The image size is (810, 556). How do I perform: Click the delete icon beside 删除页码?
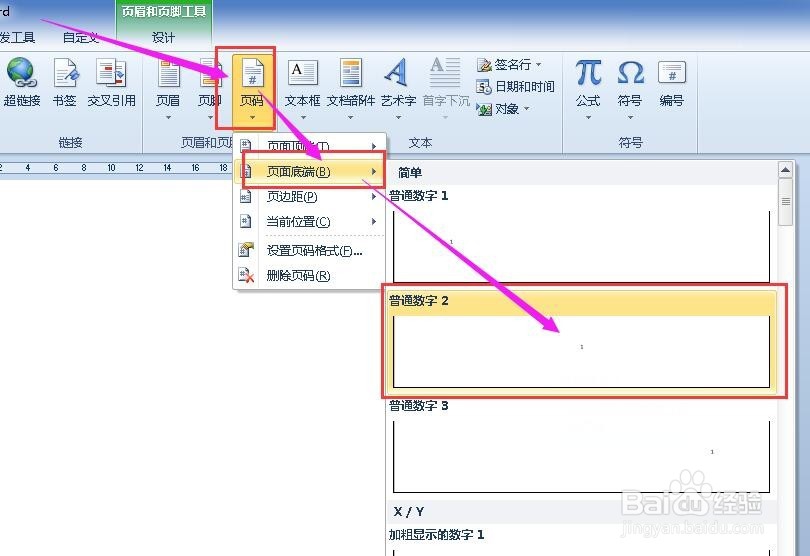(x=246, y=275)
